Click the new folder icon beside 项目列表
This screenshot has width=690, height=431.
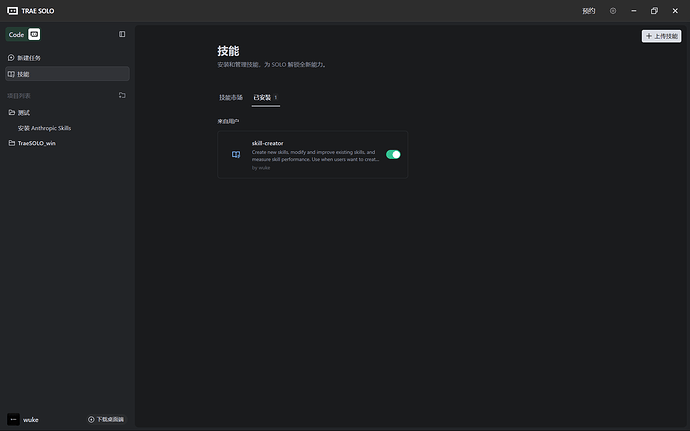tap(122, 96)
